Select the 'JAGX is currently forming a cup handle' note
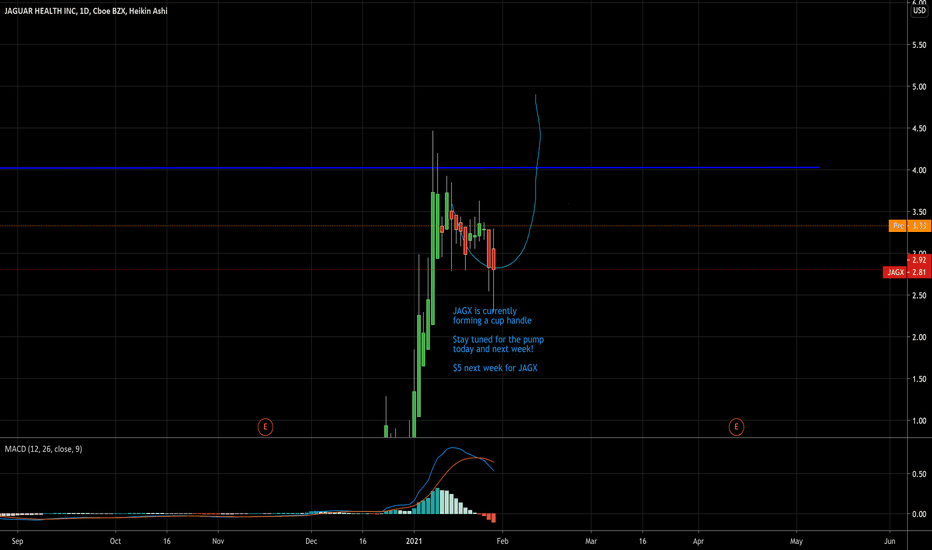Screen dimensions: 932x550 (x=492, y=316)
